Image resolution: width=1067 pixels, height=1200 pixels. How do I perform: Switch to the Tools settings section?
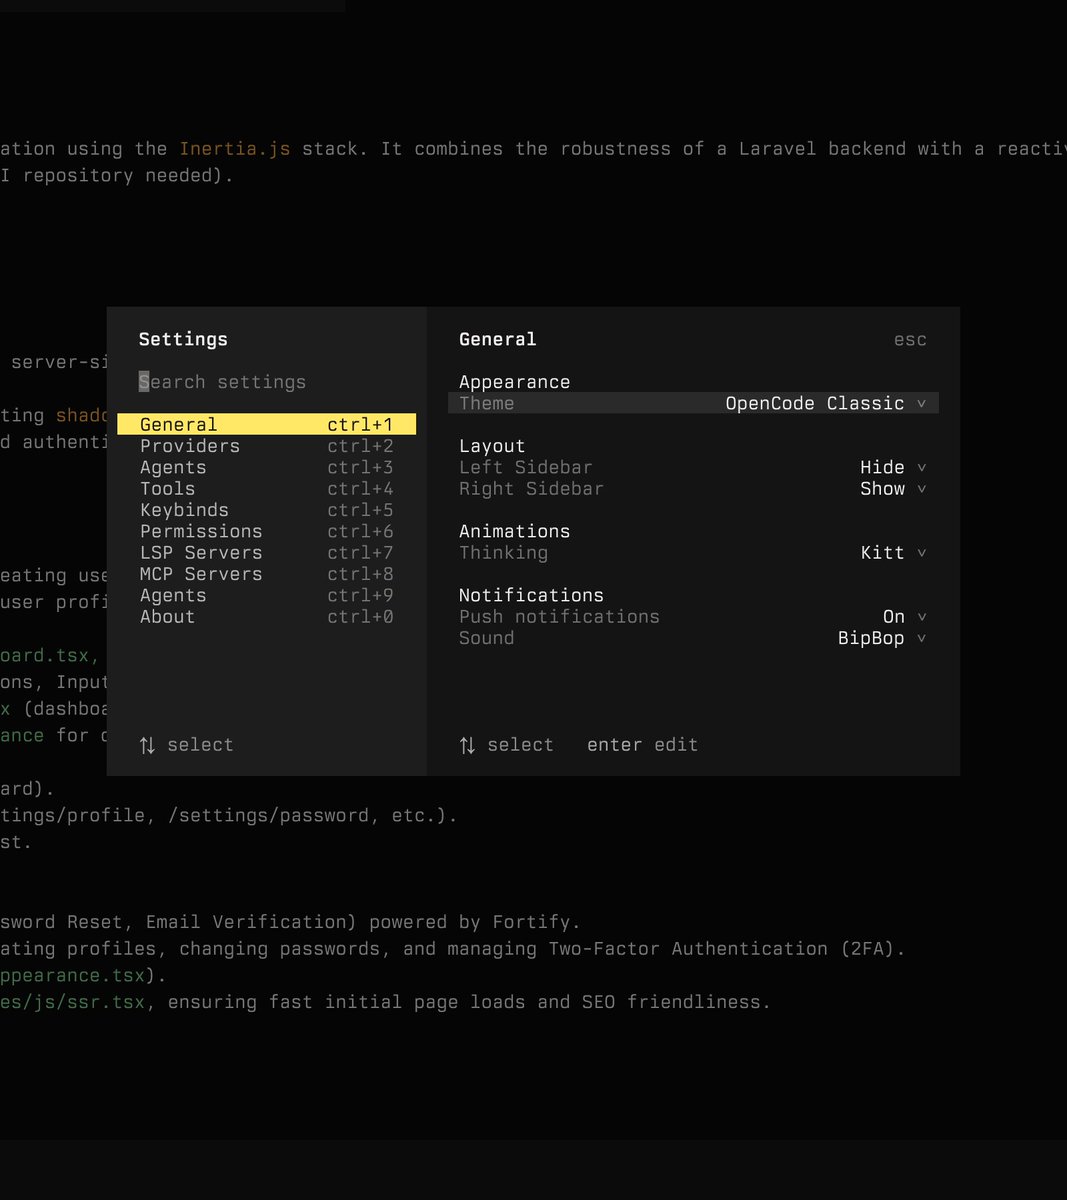click(167, 488)
